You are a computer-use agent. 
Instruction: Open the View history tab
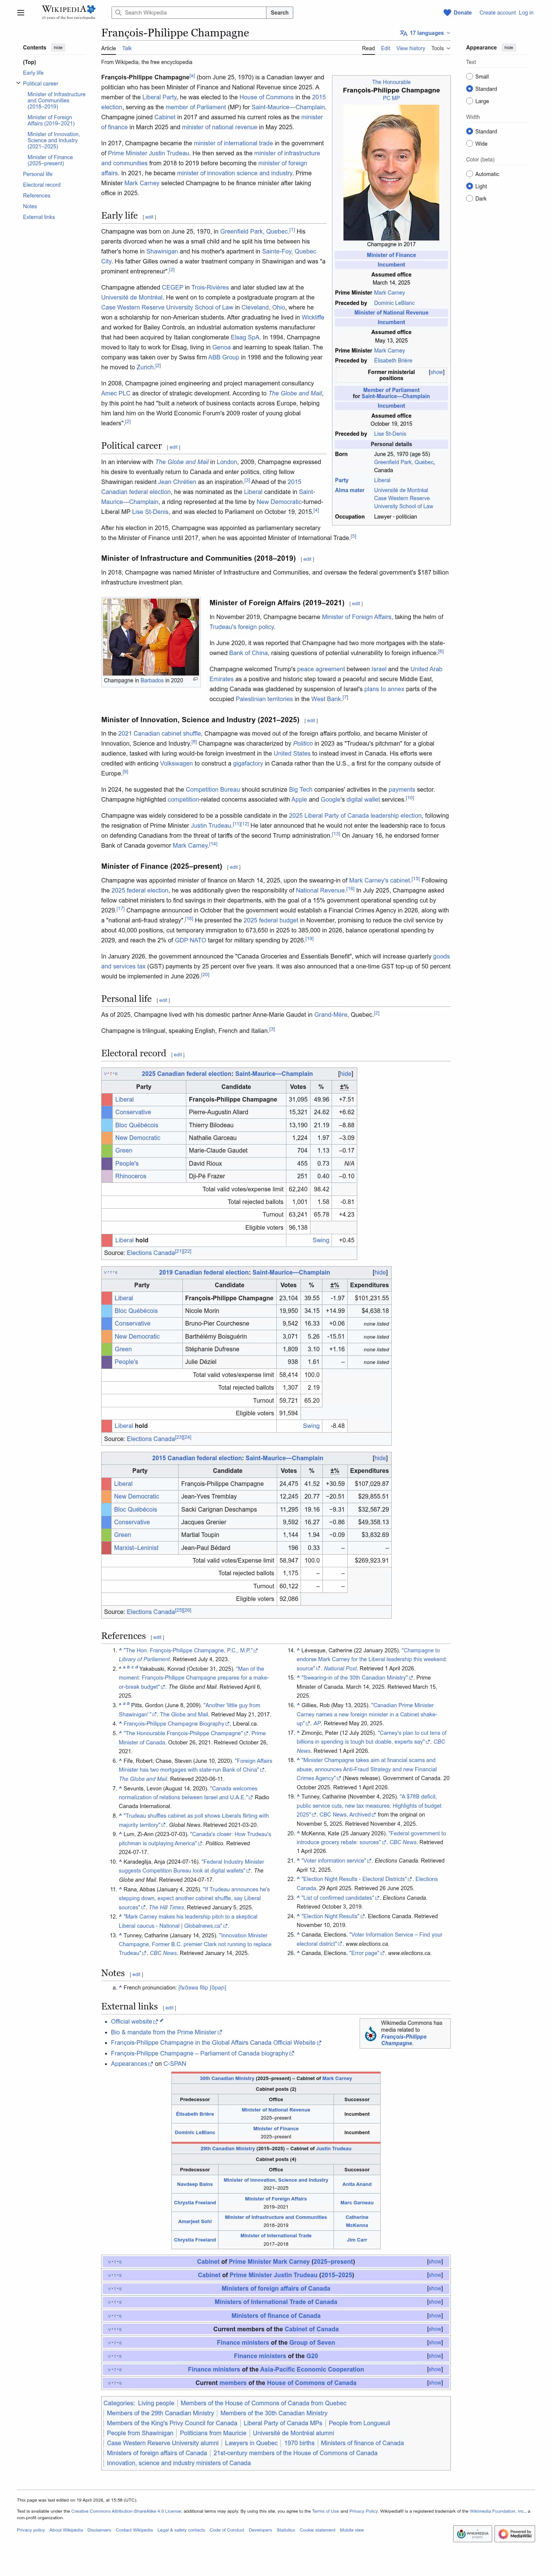click(x=410, y=48)
